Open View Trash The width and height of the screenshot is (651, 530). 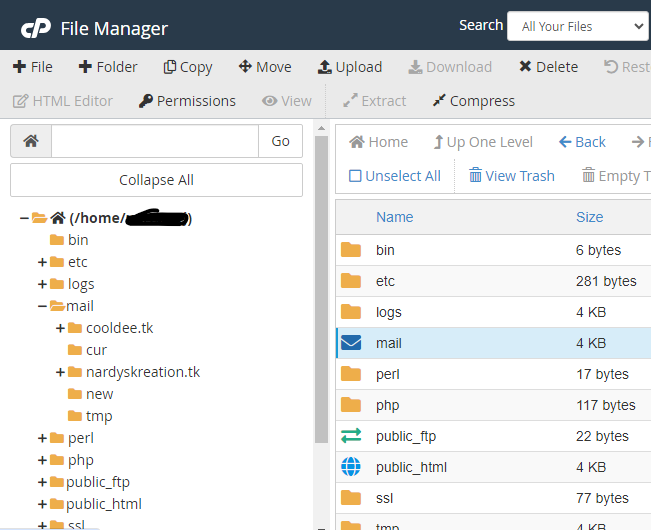click(512, 176)
